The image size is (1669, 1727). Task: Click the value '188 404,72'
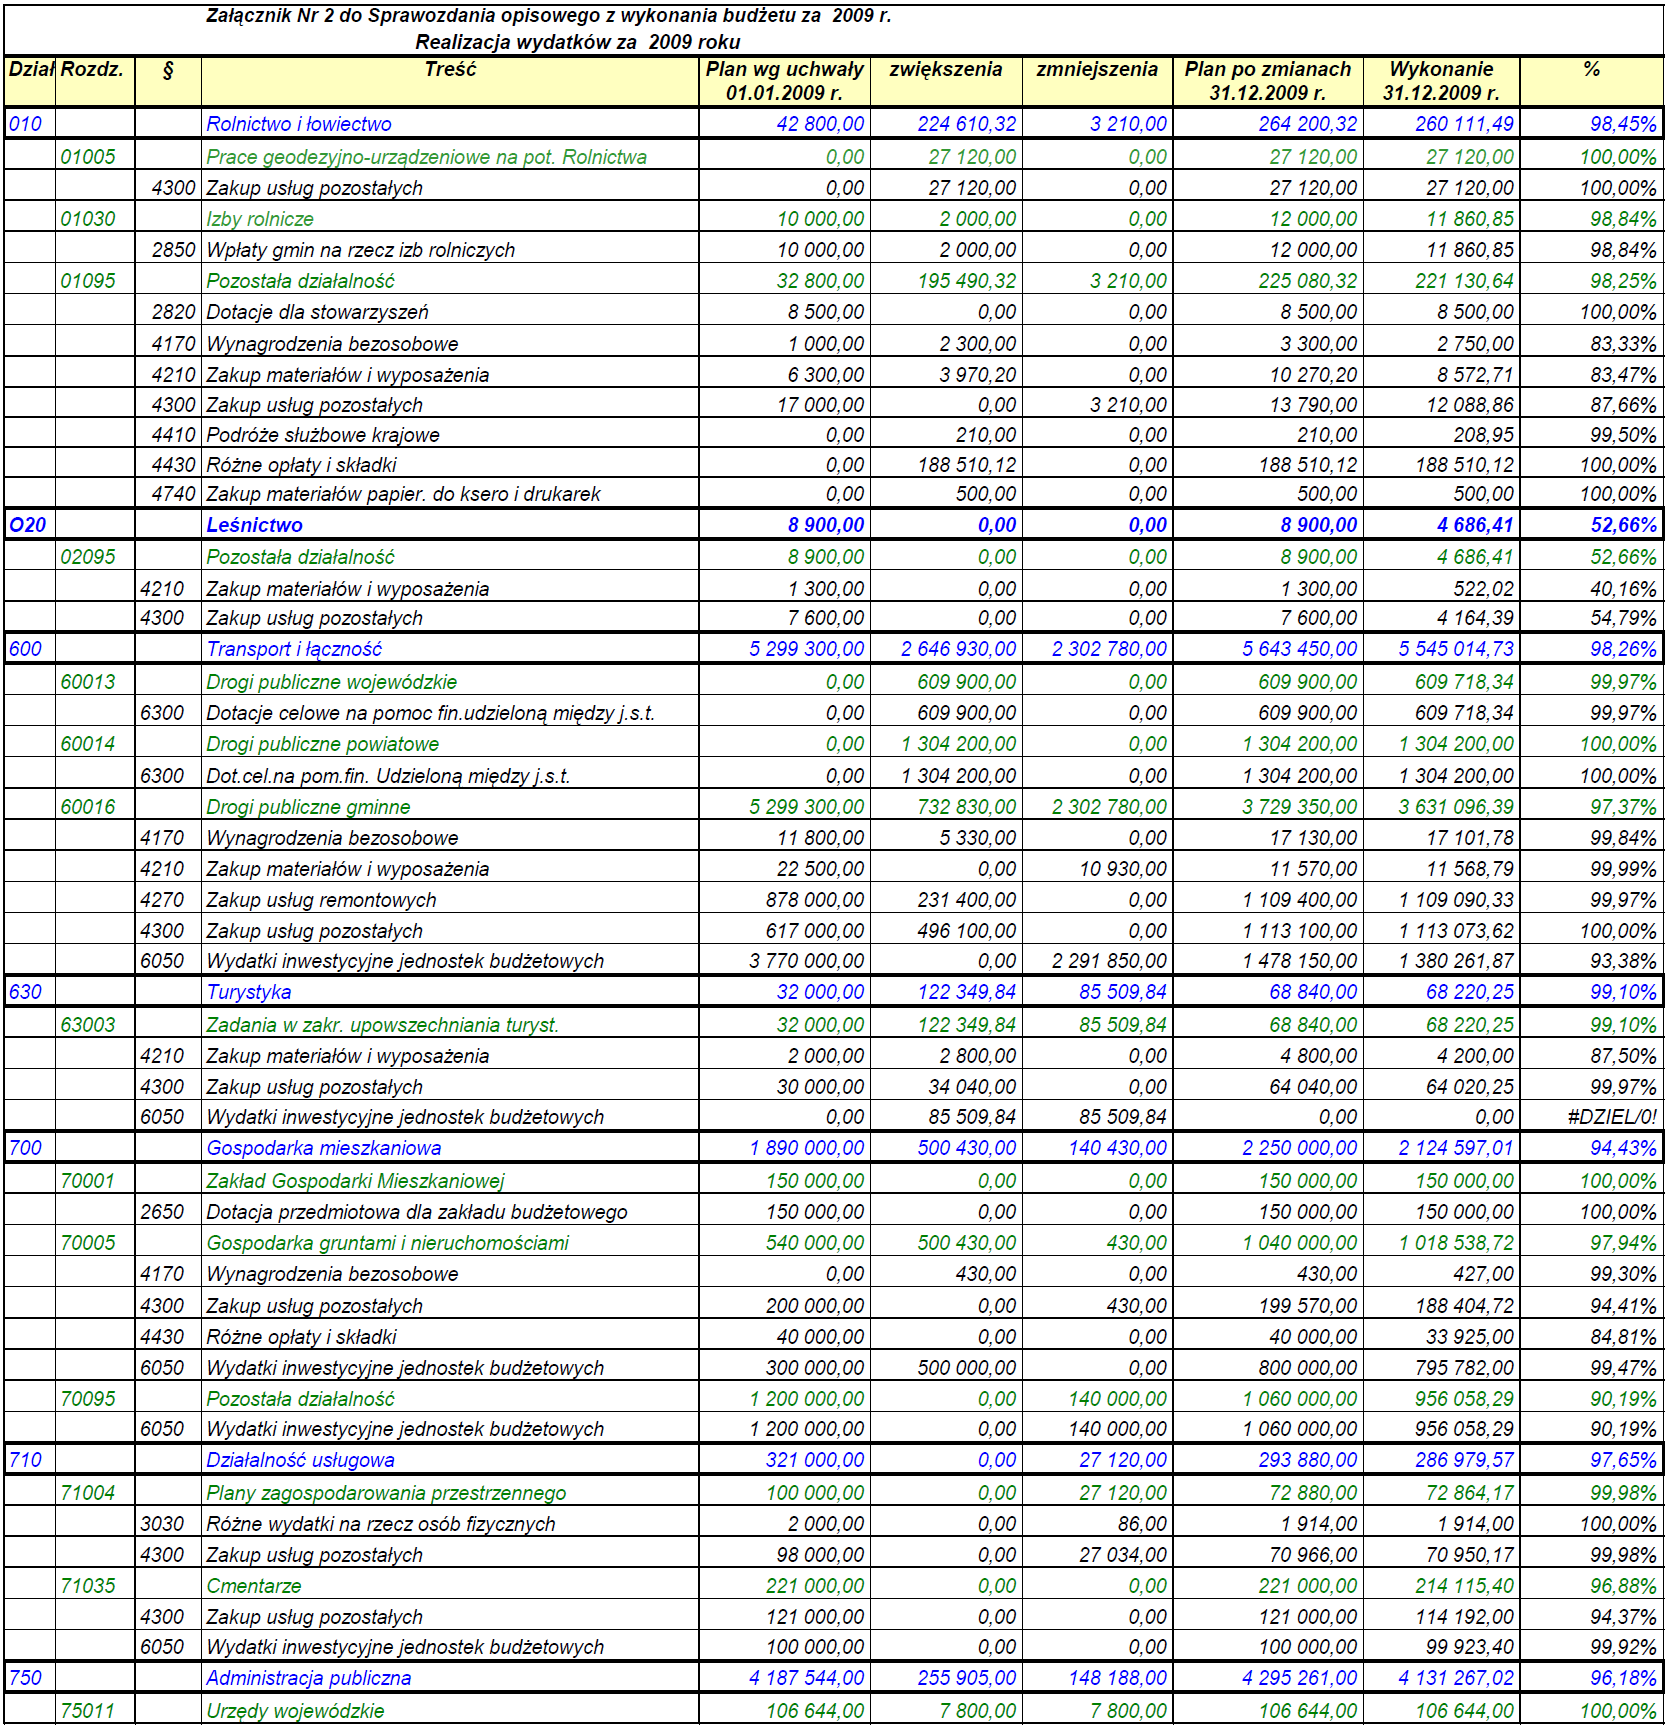tap(1465, 1306)
